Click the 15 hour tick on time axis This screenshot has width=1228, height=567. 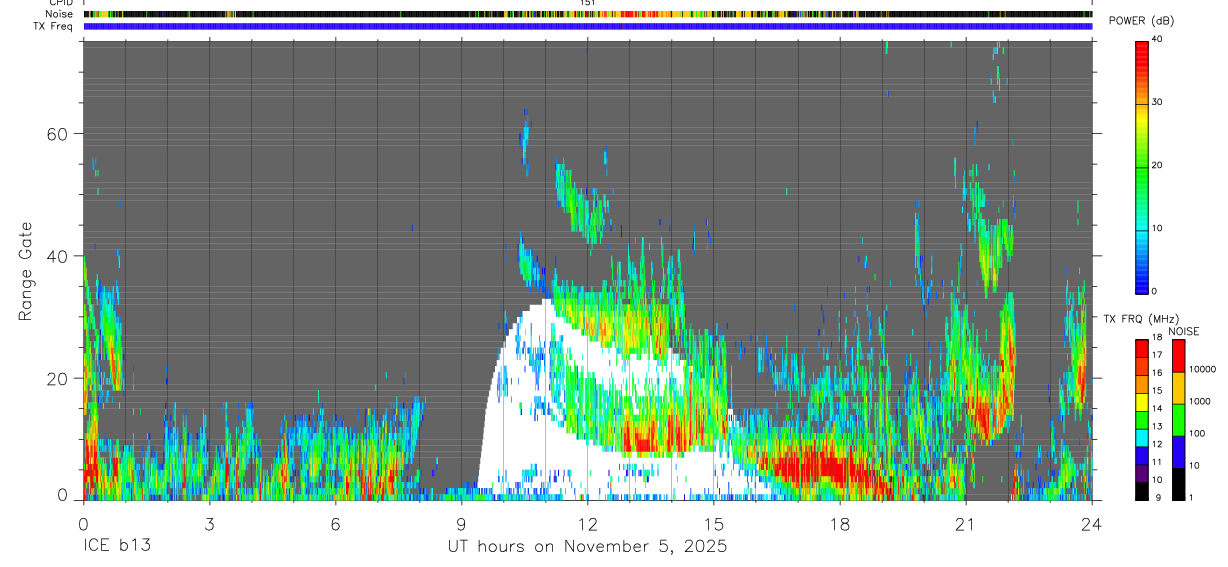click(x=714, y=525)
